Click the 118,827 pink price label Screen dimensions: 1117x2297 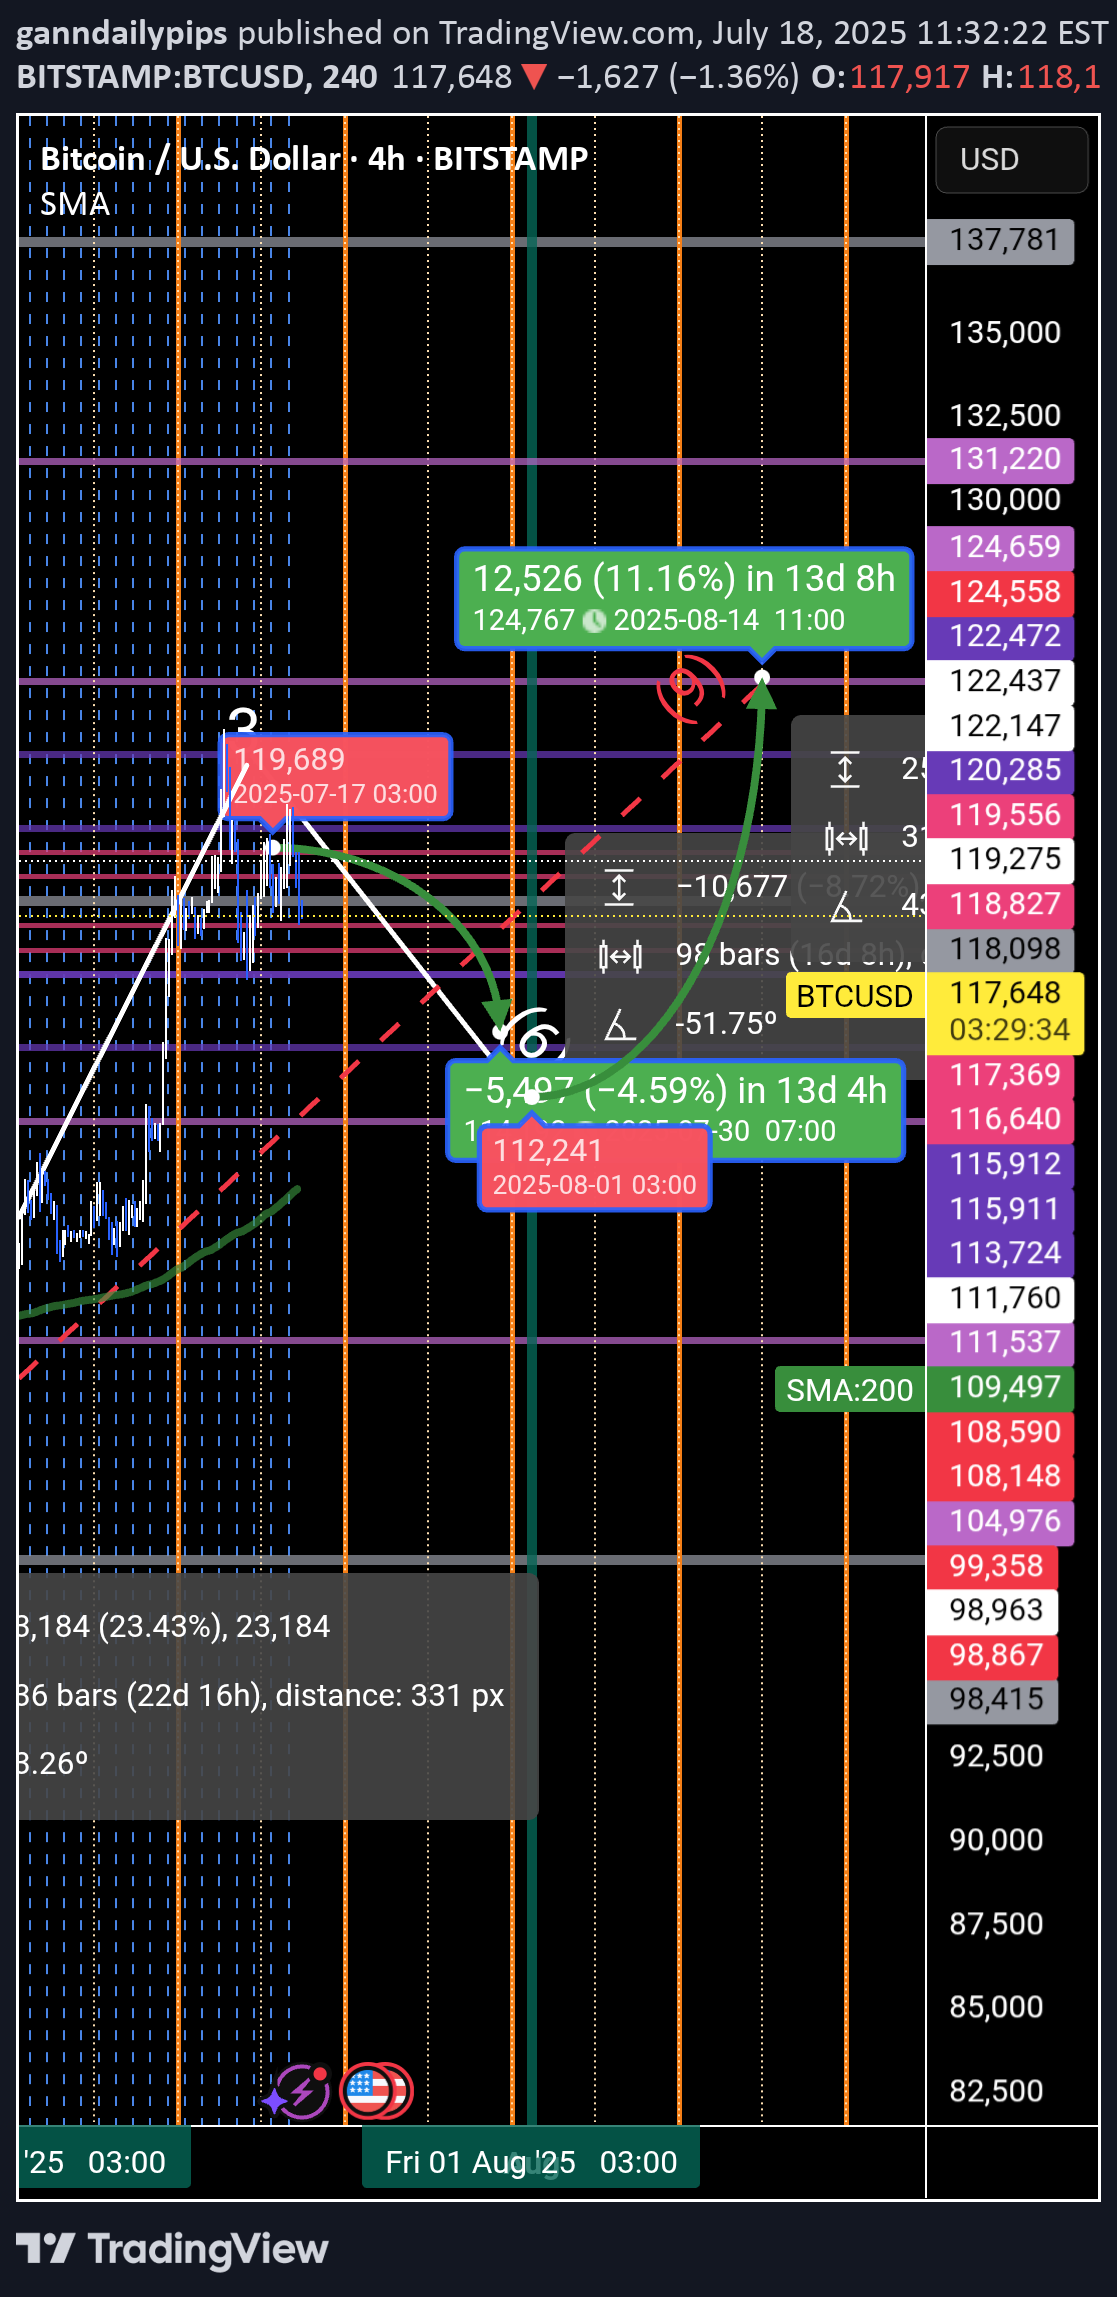1000,905
